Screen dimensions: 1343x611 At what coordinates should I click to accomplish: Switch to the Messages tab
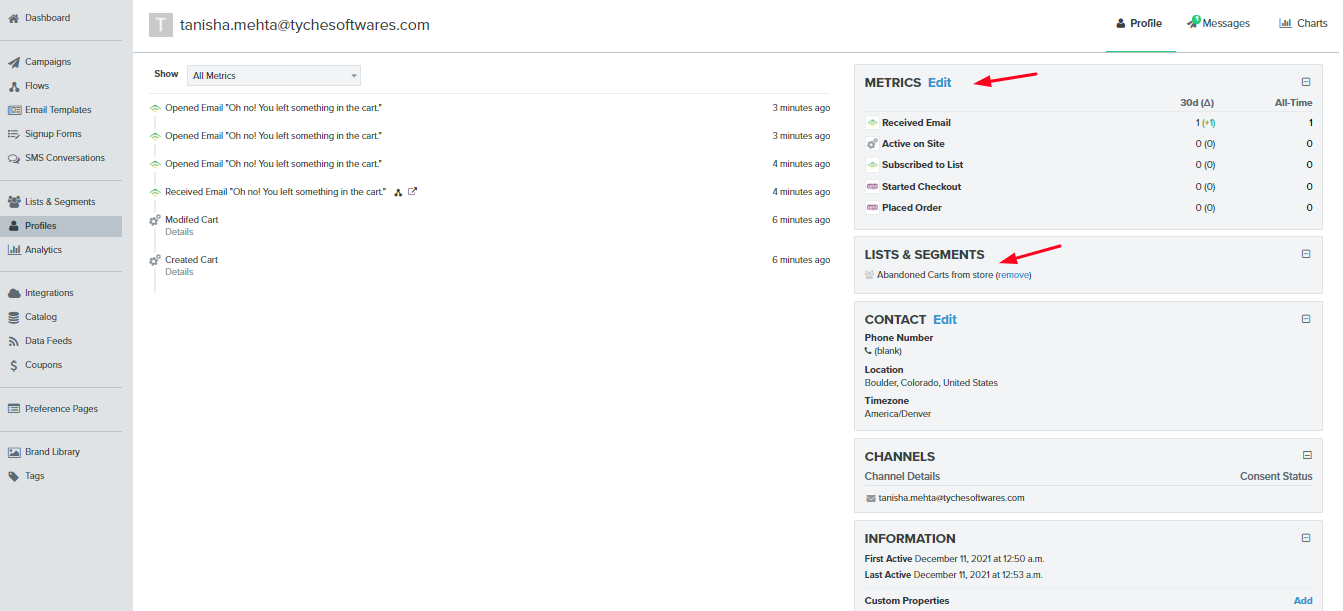(x=1218, y=23)
